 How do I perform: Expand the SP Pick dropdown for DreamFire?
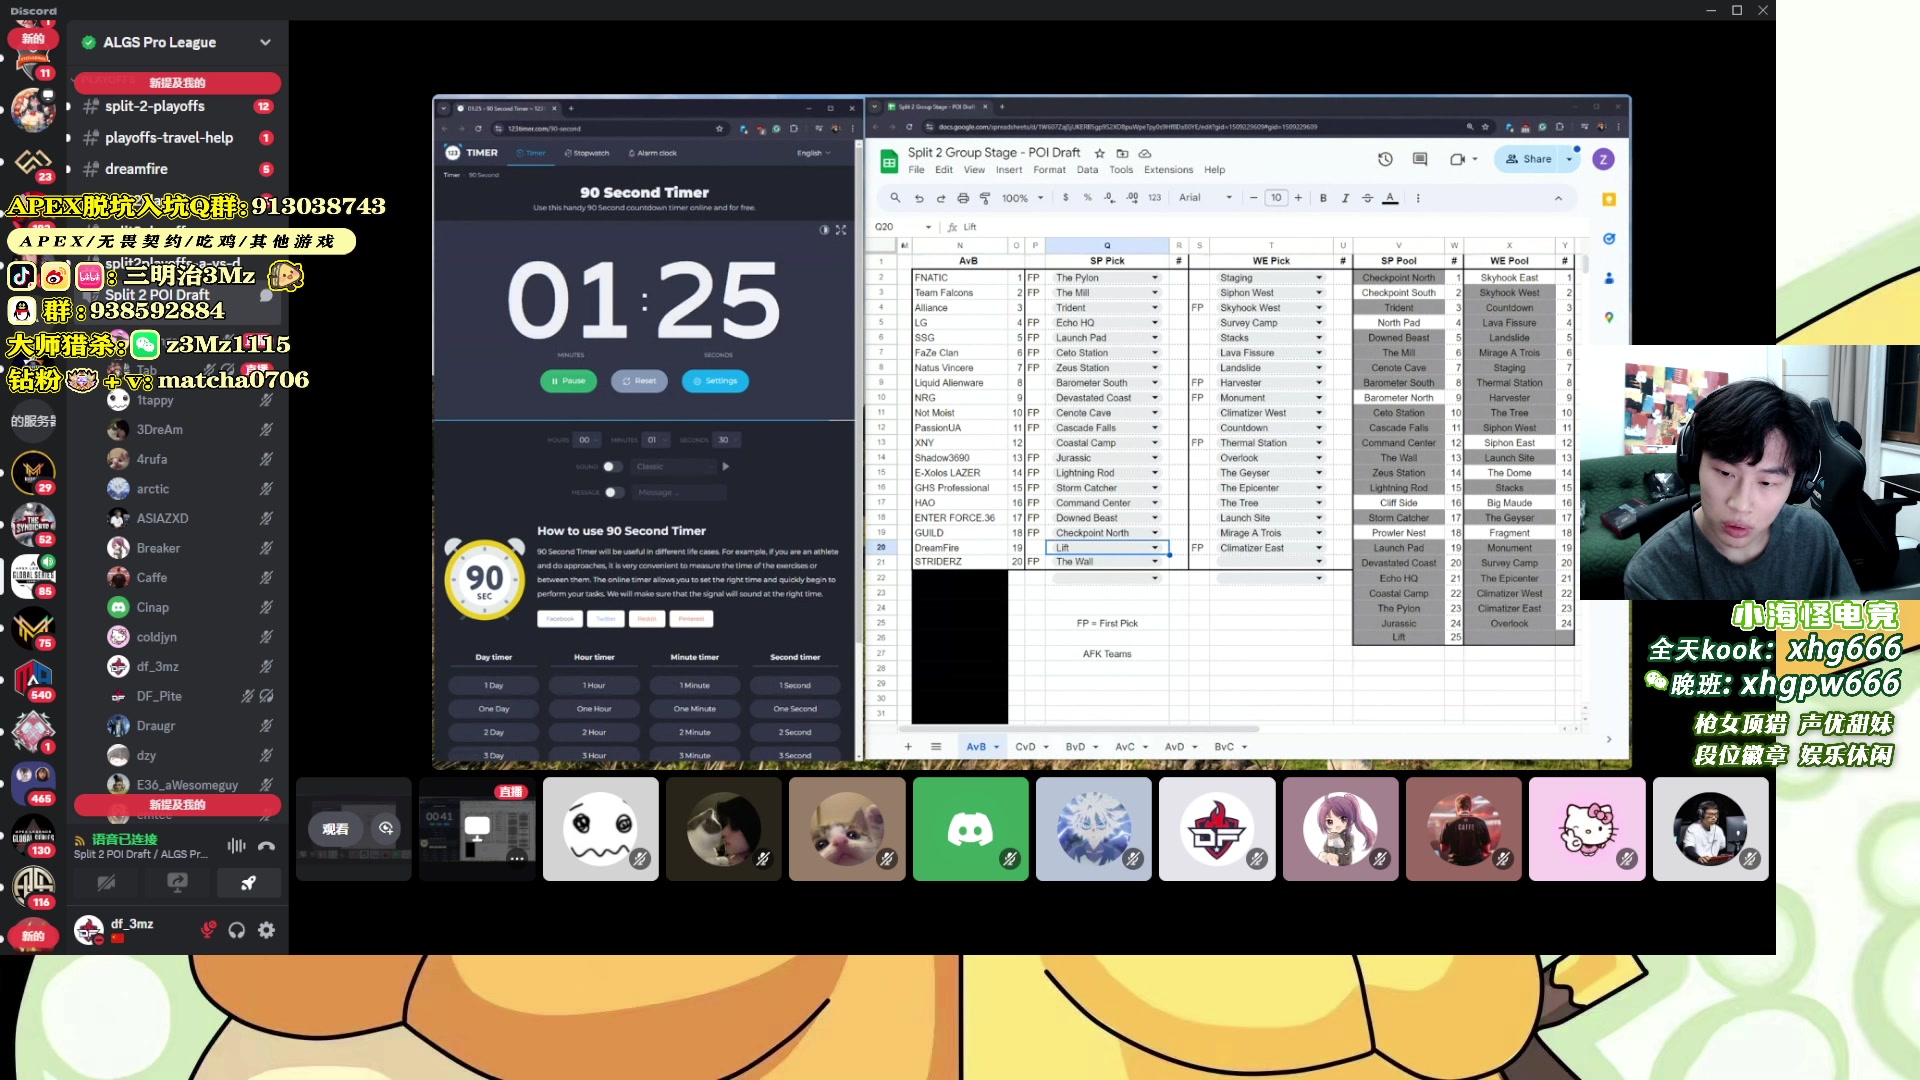point(1155,547)
